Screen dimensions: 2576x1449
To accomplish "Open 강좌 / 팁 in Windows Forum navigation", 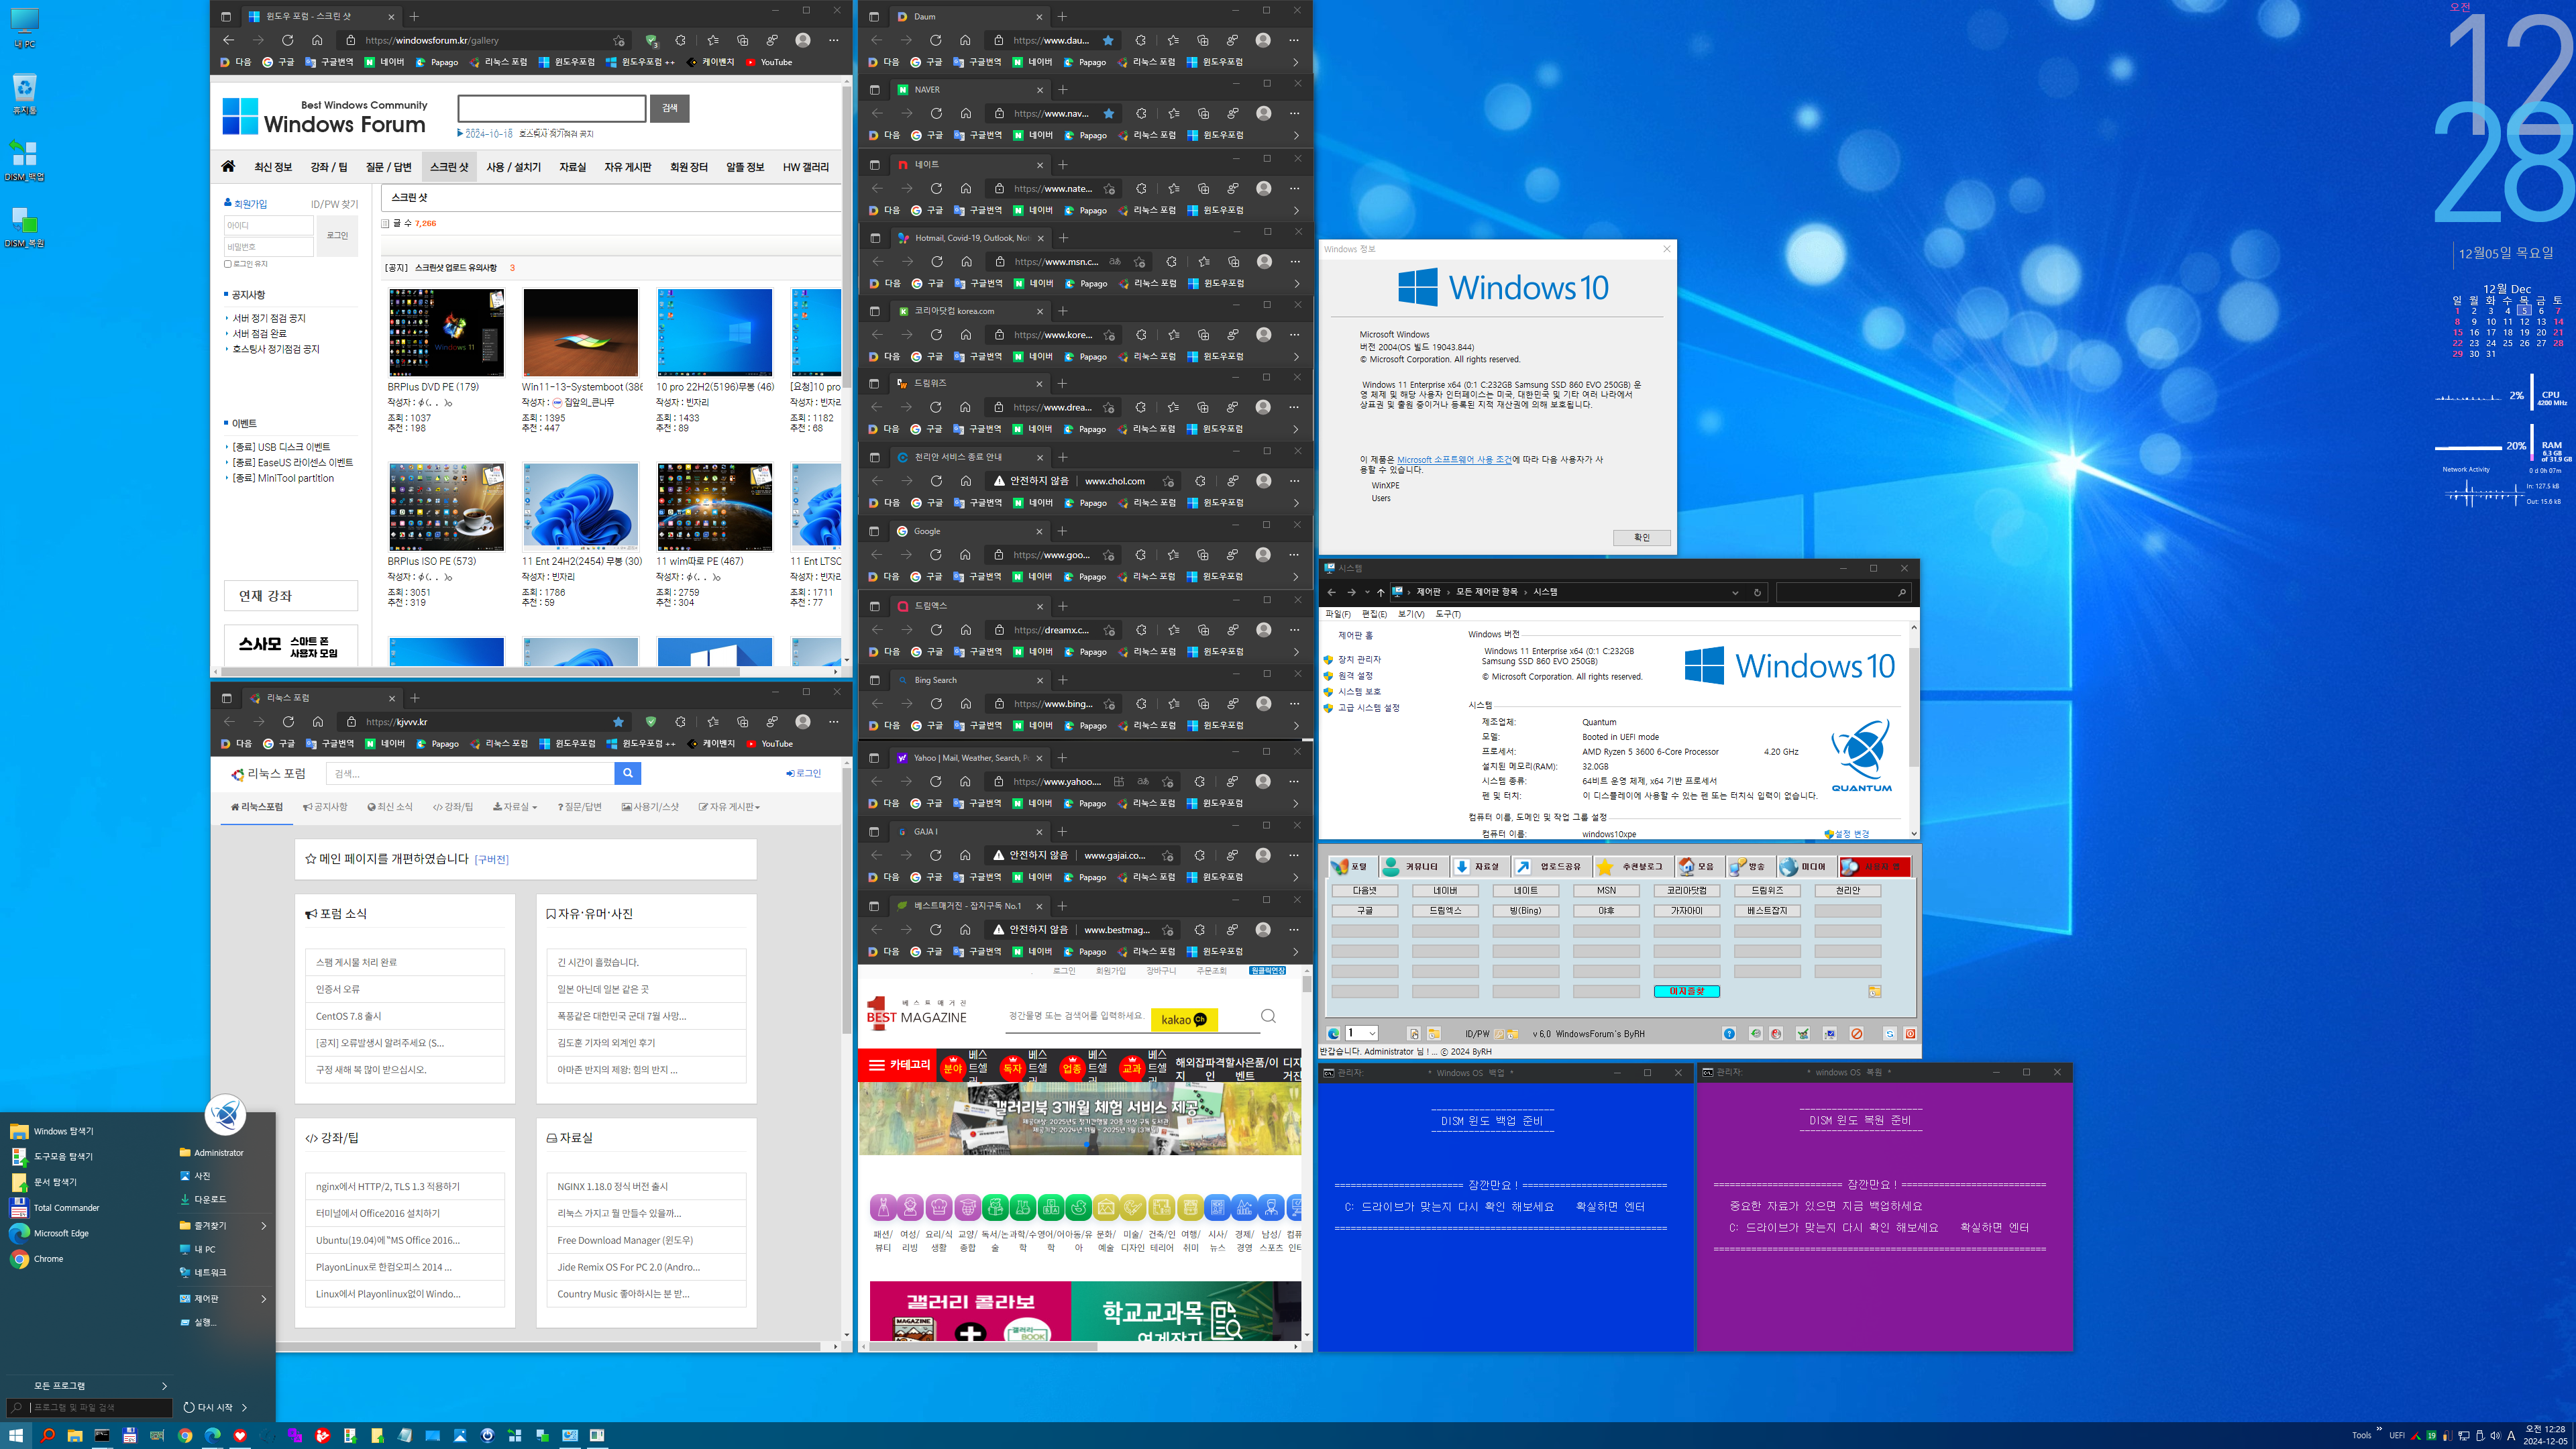I will pos(329,167).
